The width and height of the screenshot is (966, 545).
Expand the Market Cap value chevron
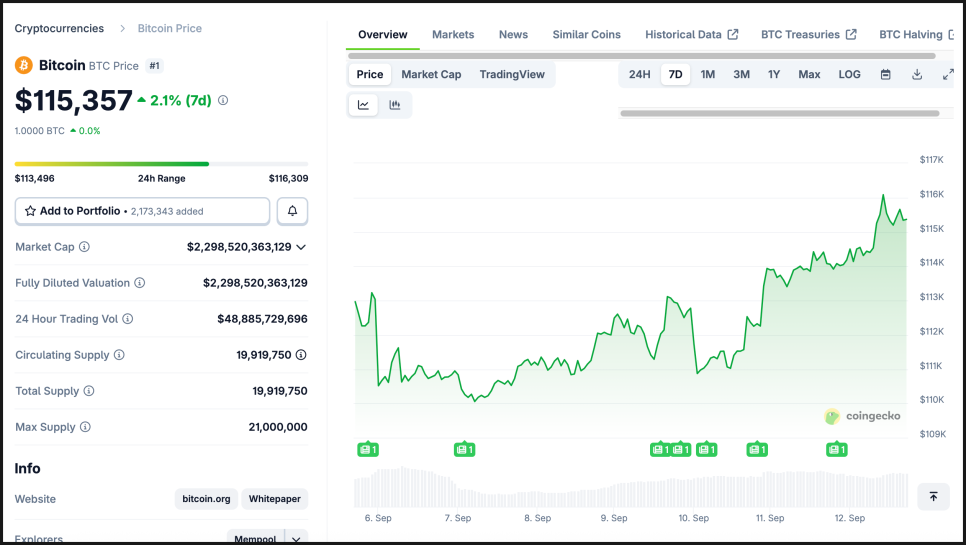point(301,247)
